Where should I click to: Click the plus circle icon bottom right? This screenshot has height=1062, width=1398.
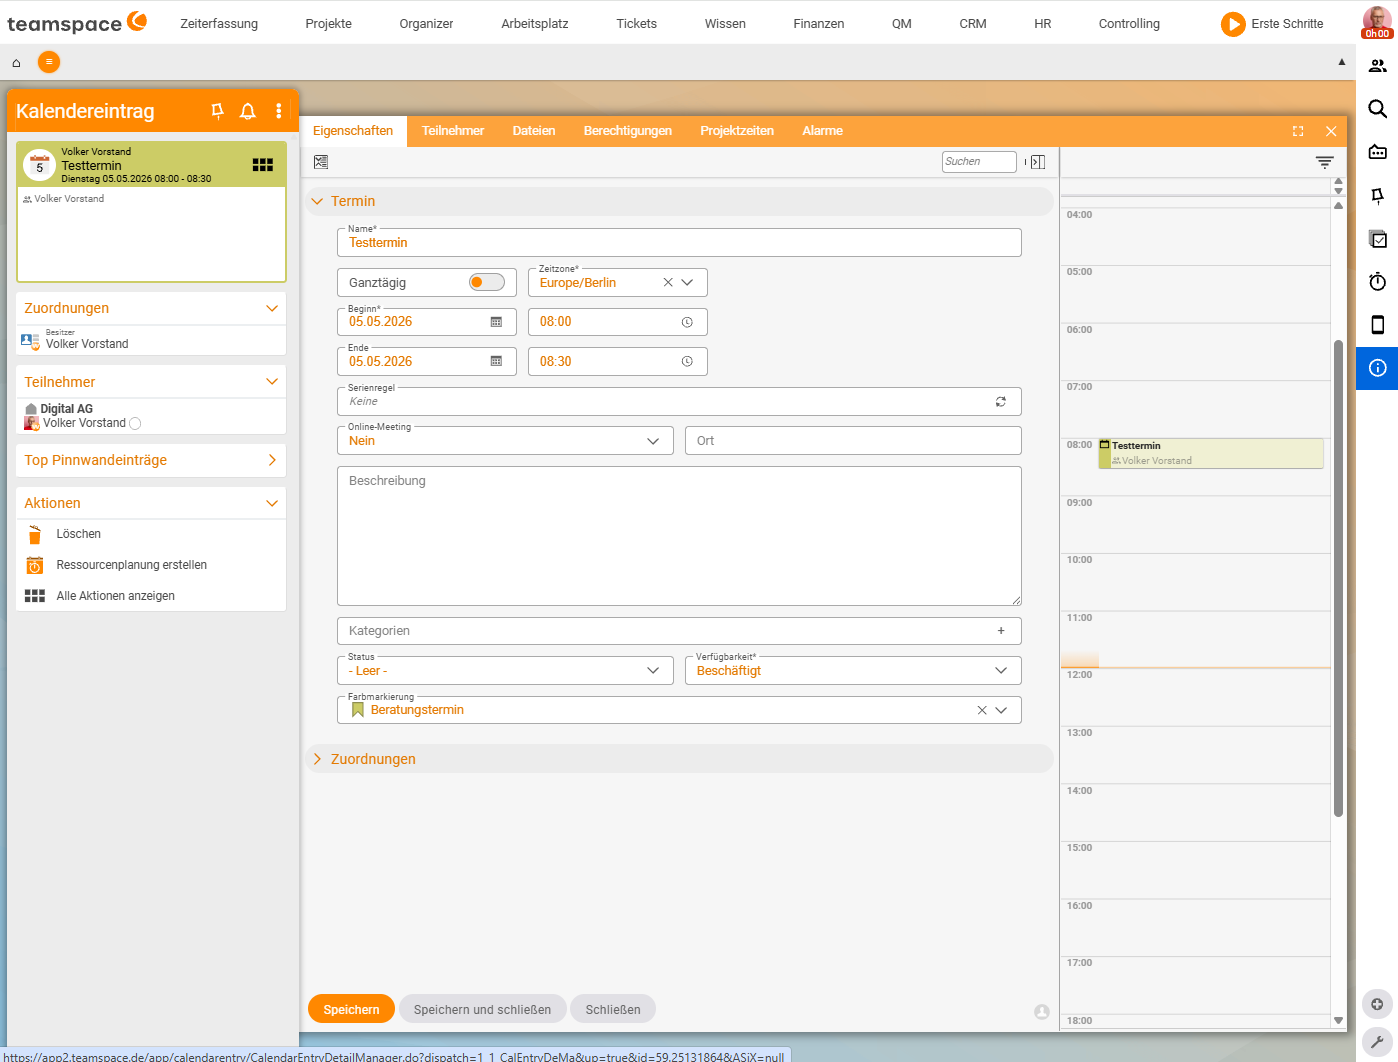click(x=1377, y=1004)
